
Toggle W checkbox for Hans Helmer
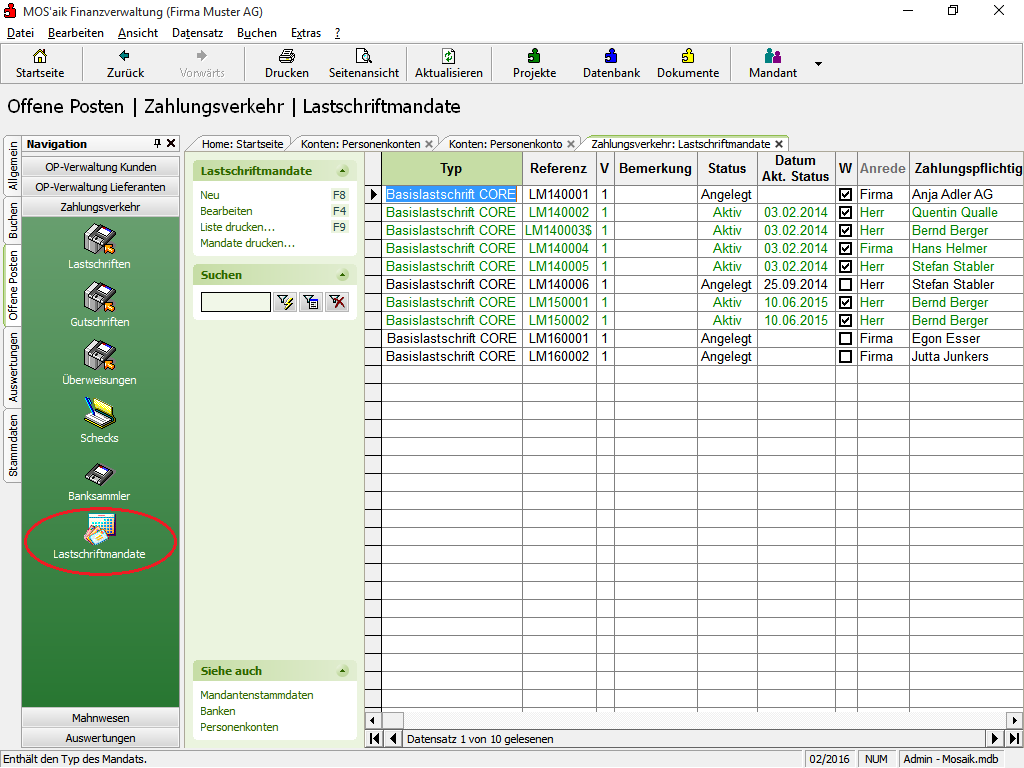click(845, 248)
